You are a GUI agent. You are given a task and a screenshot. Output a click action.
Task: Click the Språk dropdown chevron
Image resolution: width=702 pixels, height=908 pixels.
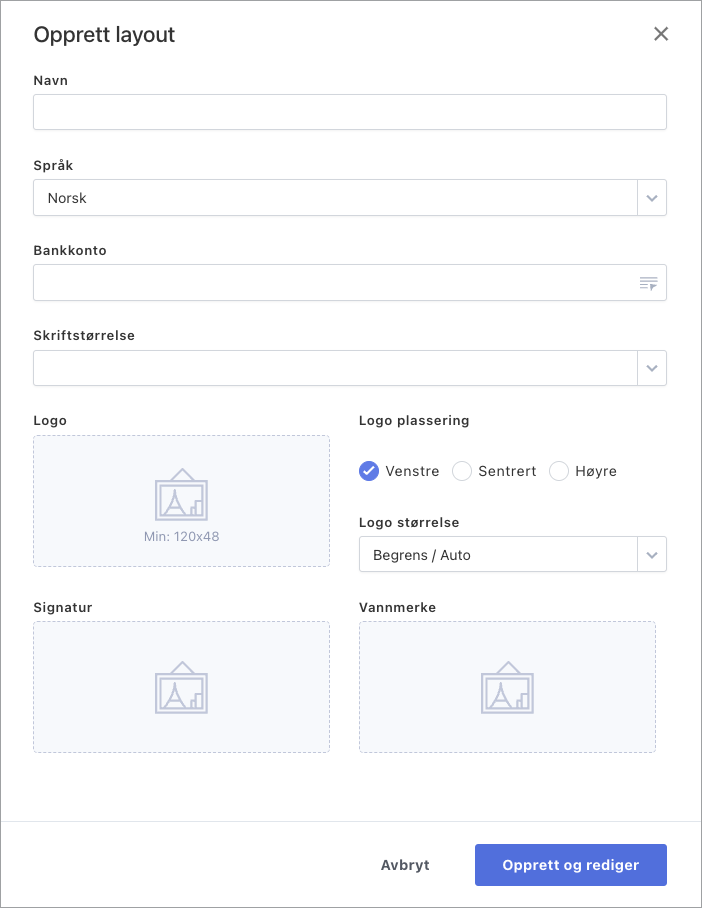(652, 197)
